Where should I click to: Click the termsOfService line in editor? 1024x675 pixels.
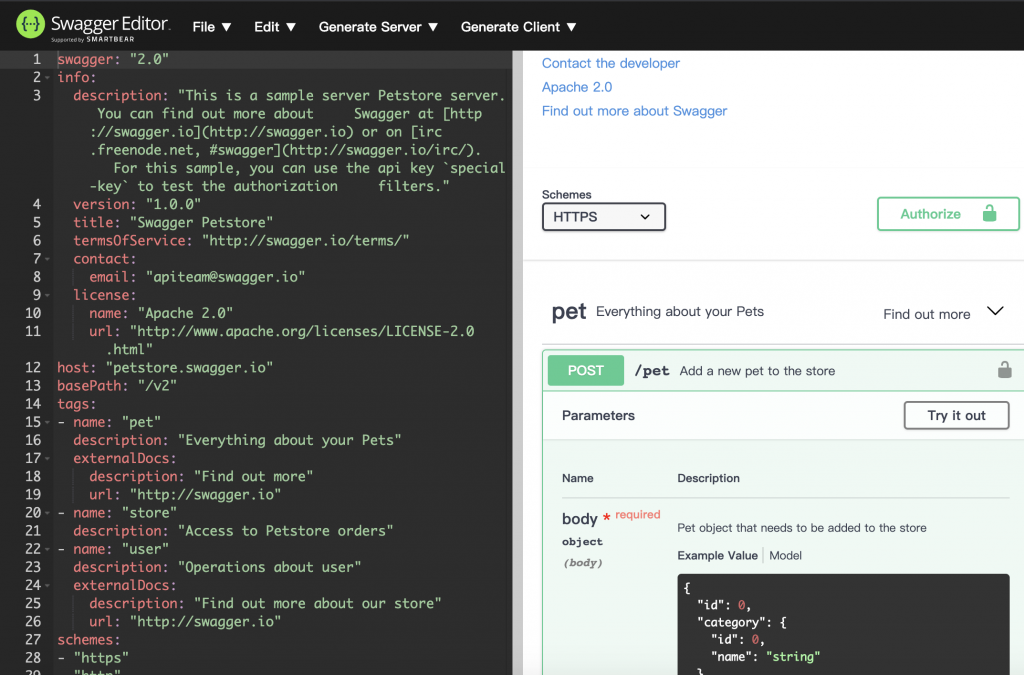point(241,241)
